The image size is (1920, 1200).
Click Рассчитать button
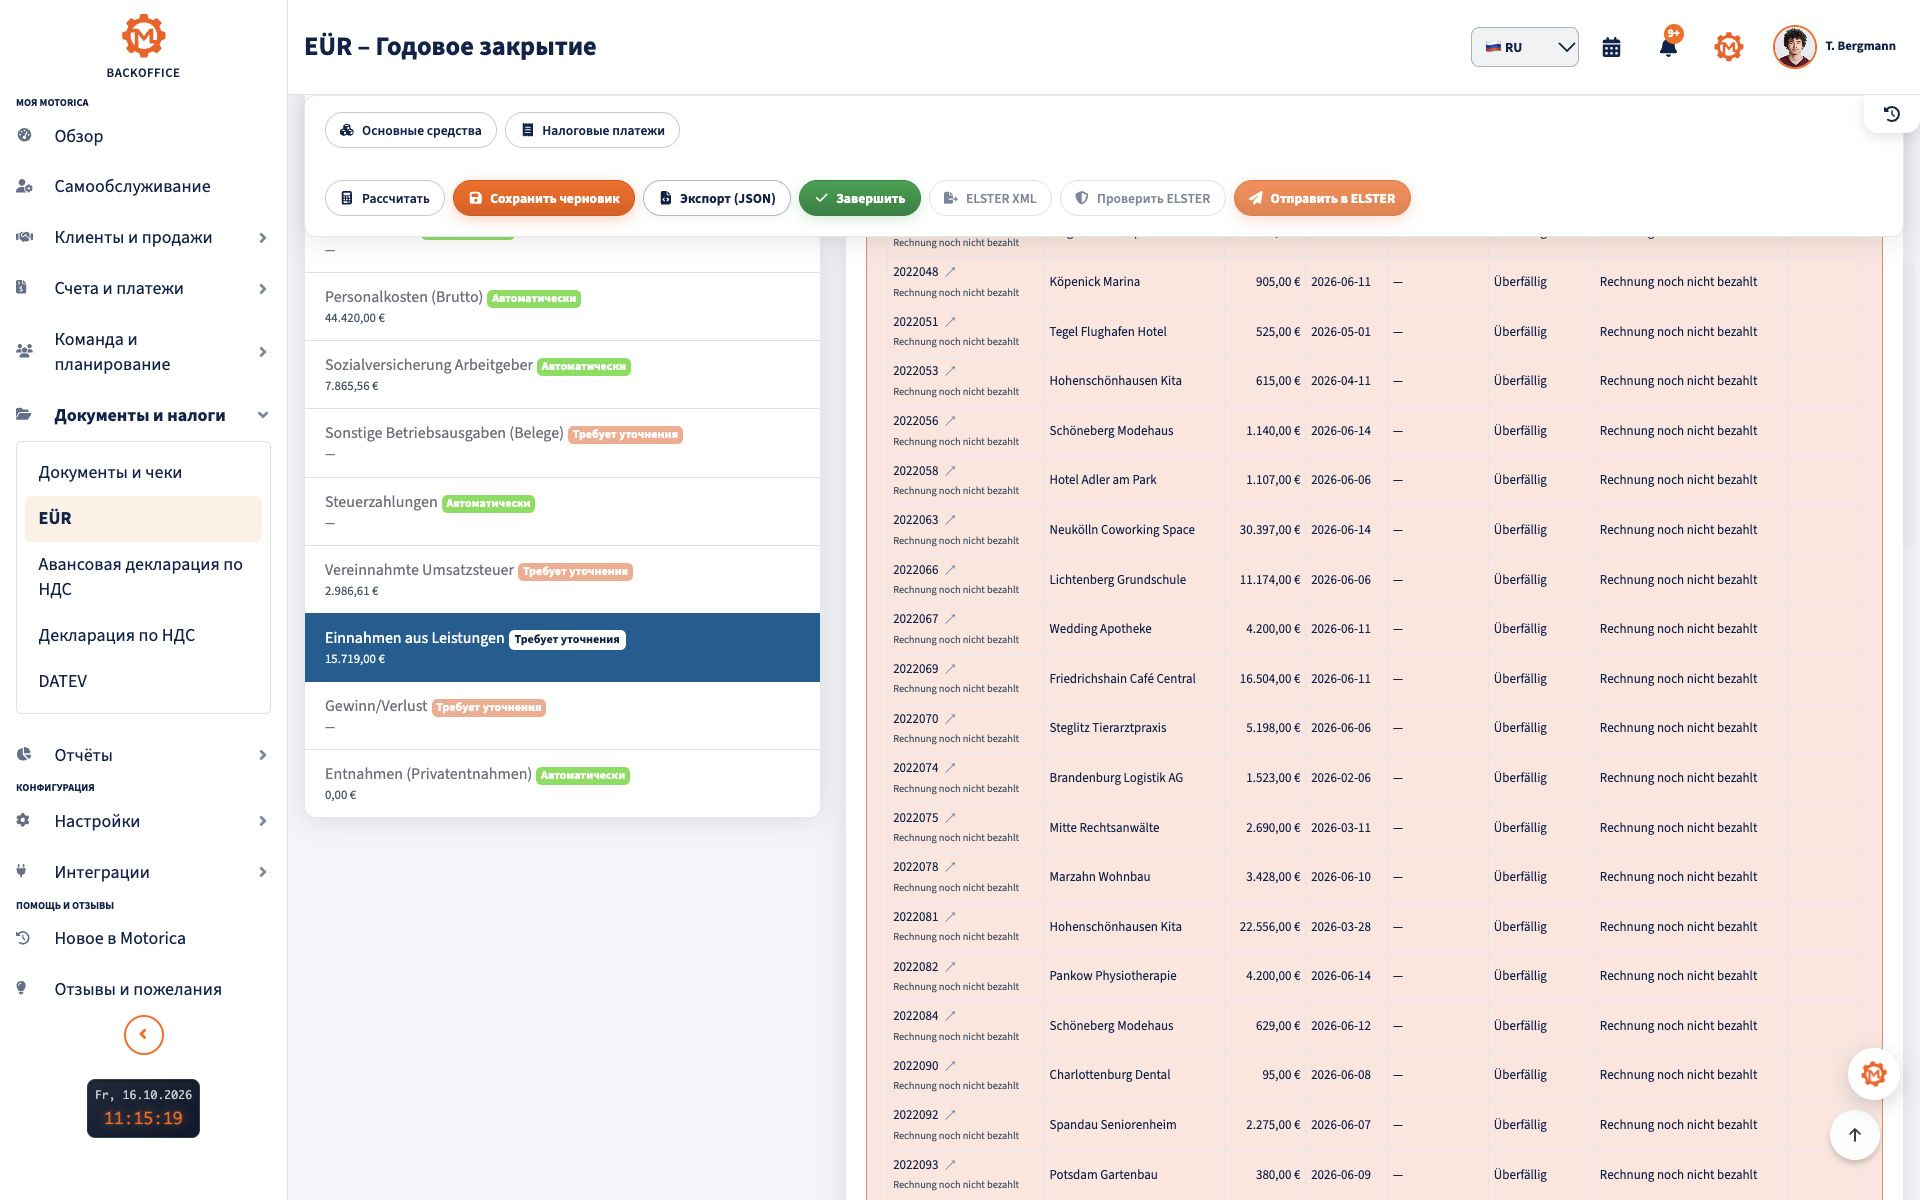pos(385,198)
